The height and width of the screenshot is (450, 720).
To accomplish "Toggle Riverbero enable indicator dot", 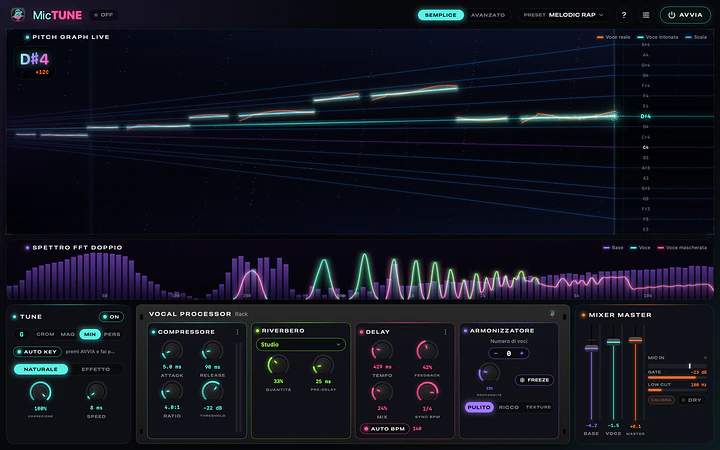I will coord(258,331).
